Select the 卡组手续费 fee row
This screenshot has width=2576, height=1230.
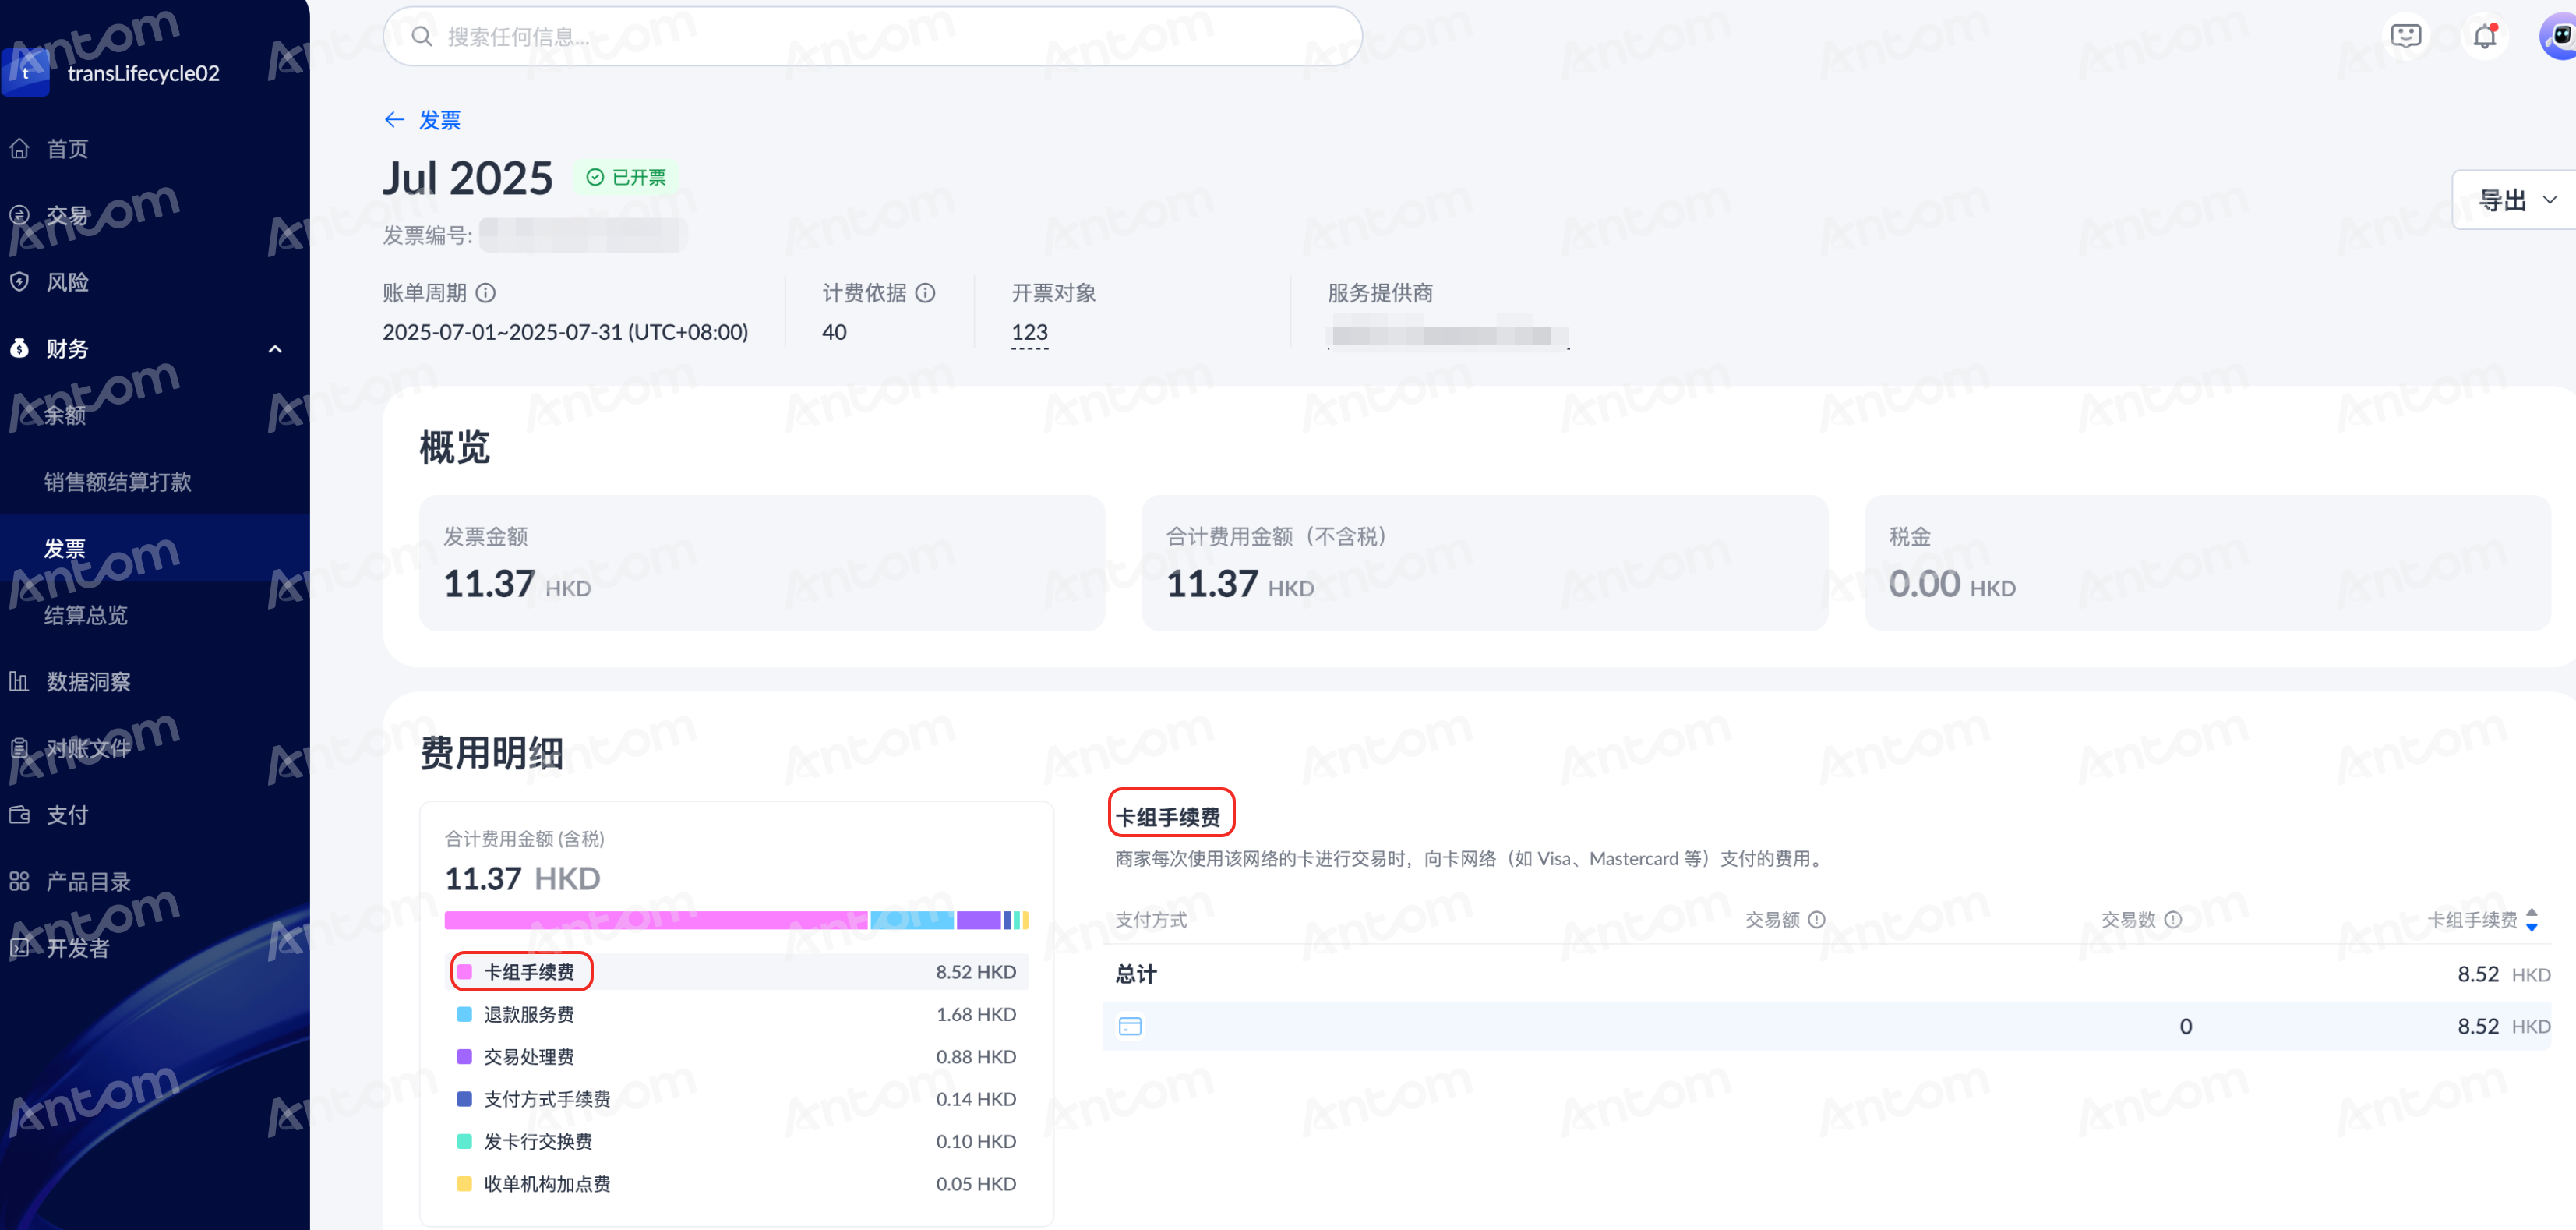[x=736, y=972]
